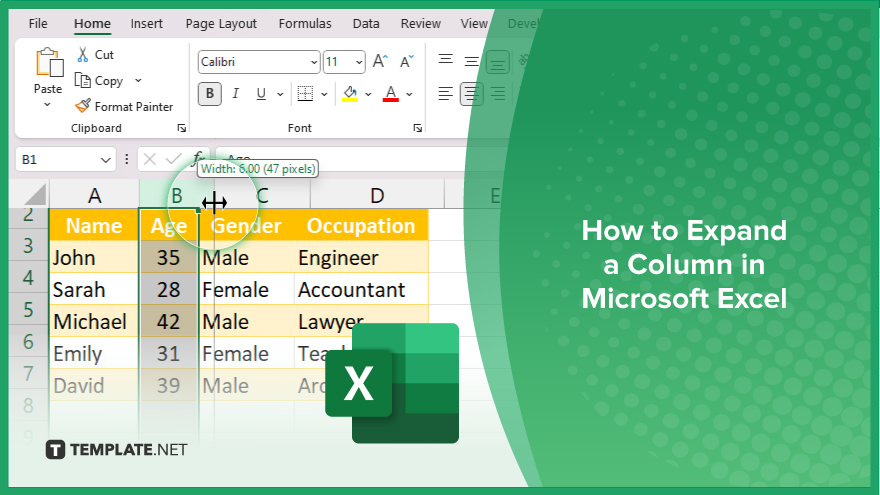Viewport: 880px width, 495px height.
Task: Align text right in cell
Action: tap(497, 94)
